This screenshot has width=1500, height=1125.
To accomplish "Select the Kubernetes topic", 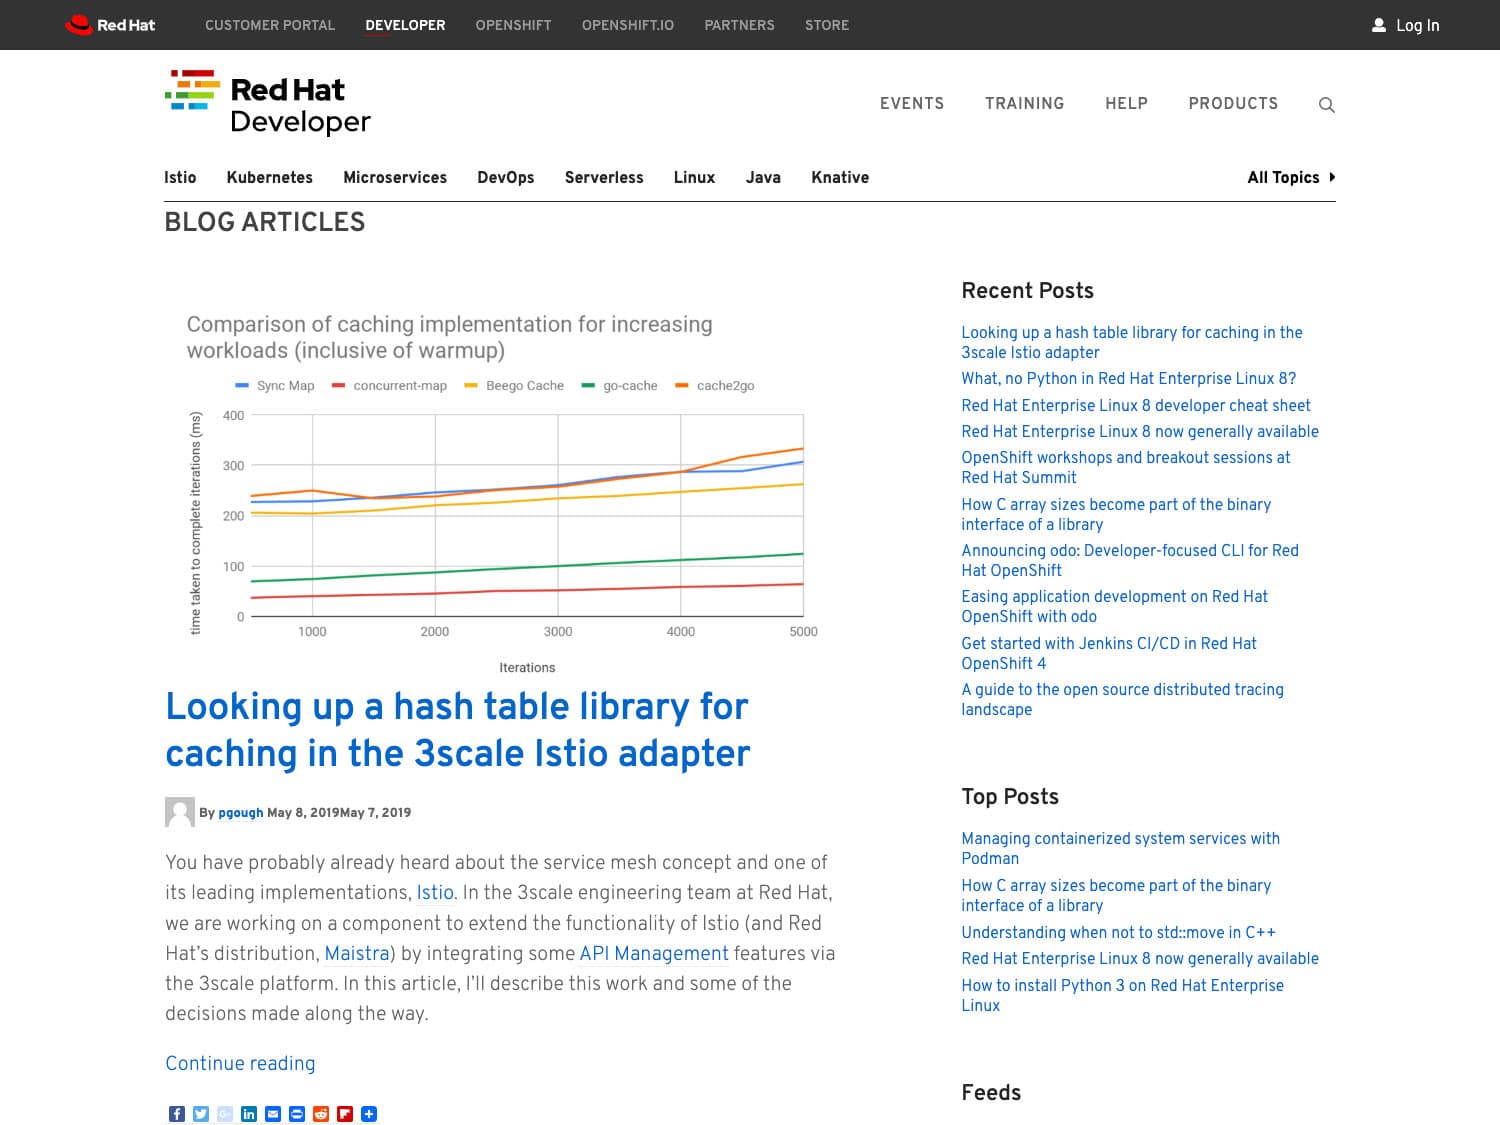I will click(269, 177).
